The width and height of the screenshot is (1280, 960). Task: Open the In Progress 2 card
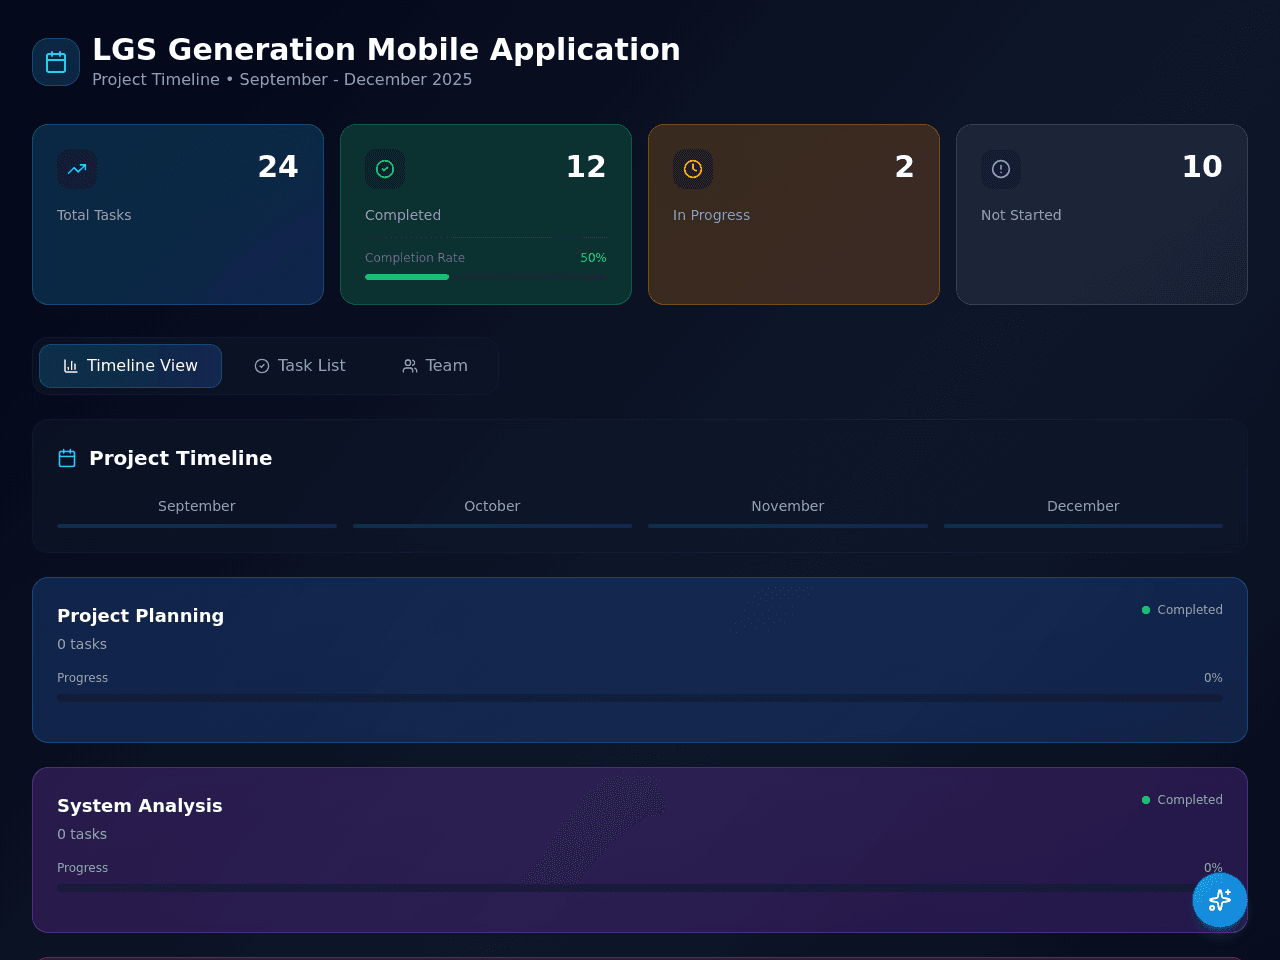coord(794,214)
